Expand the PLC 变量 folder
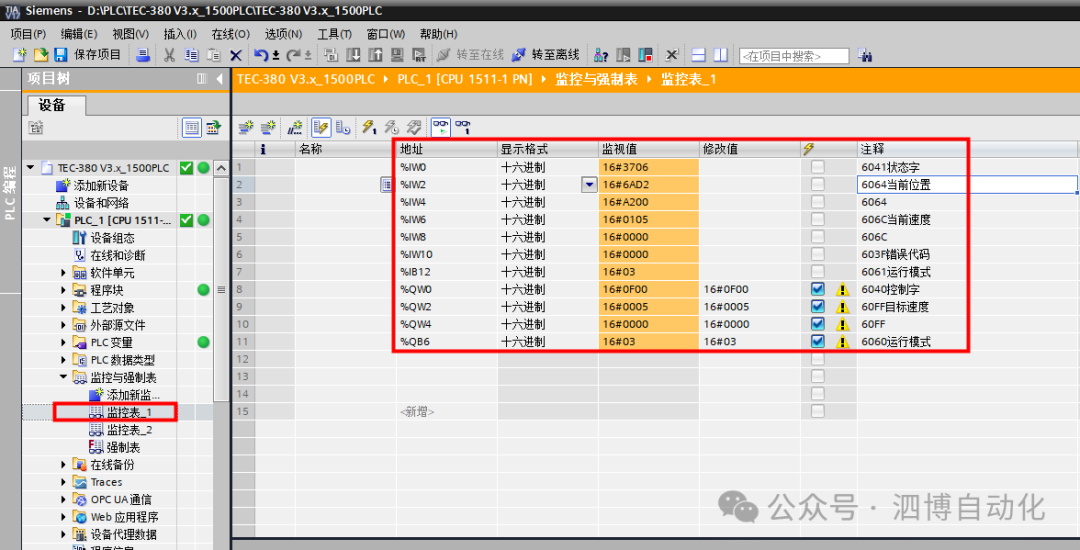 point(63,342)
